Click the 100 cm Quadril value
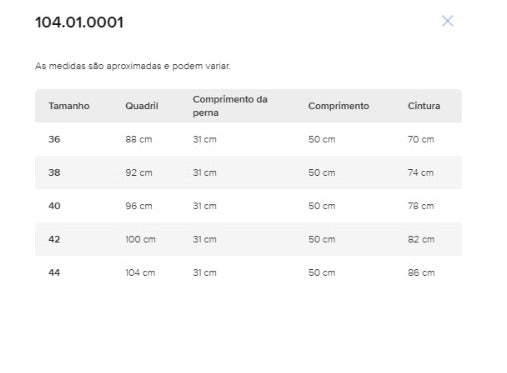 click(x=140, y=239)
